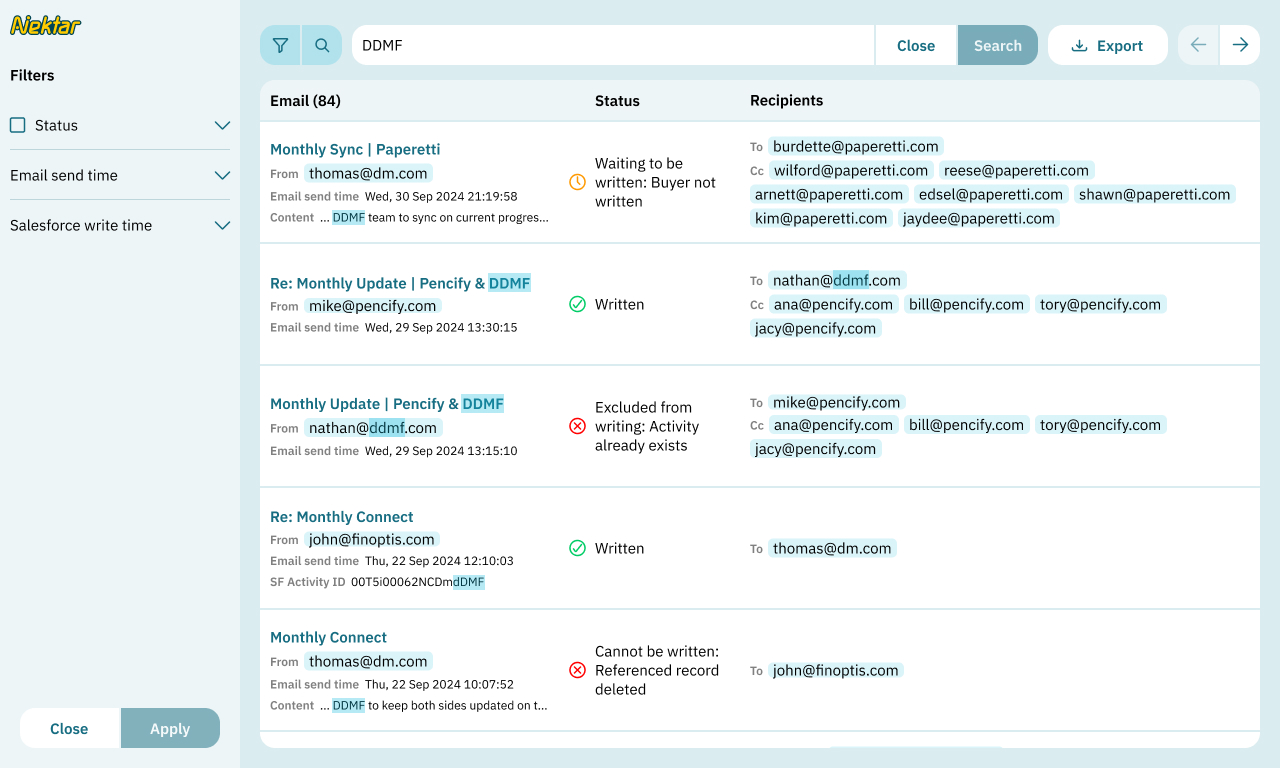Click recipient shawn@paperetti.com
Screen dimensions: 1280x768
(x=1154, y=194)
